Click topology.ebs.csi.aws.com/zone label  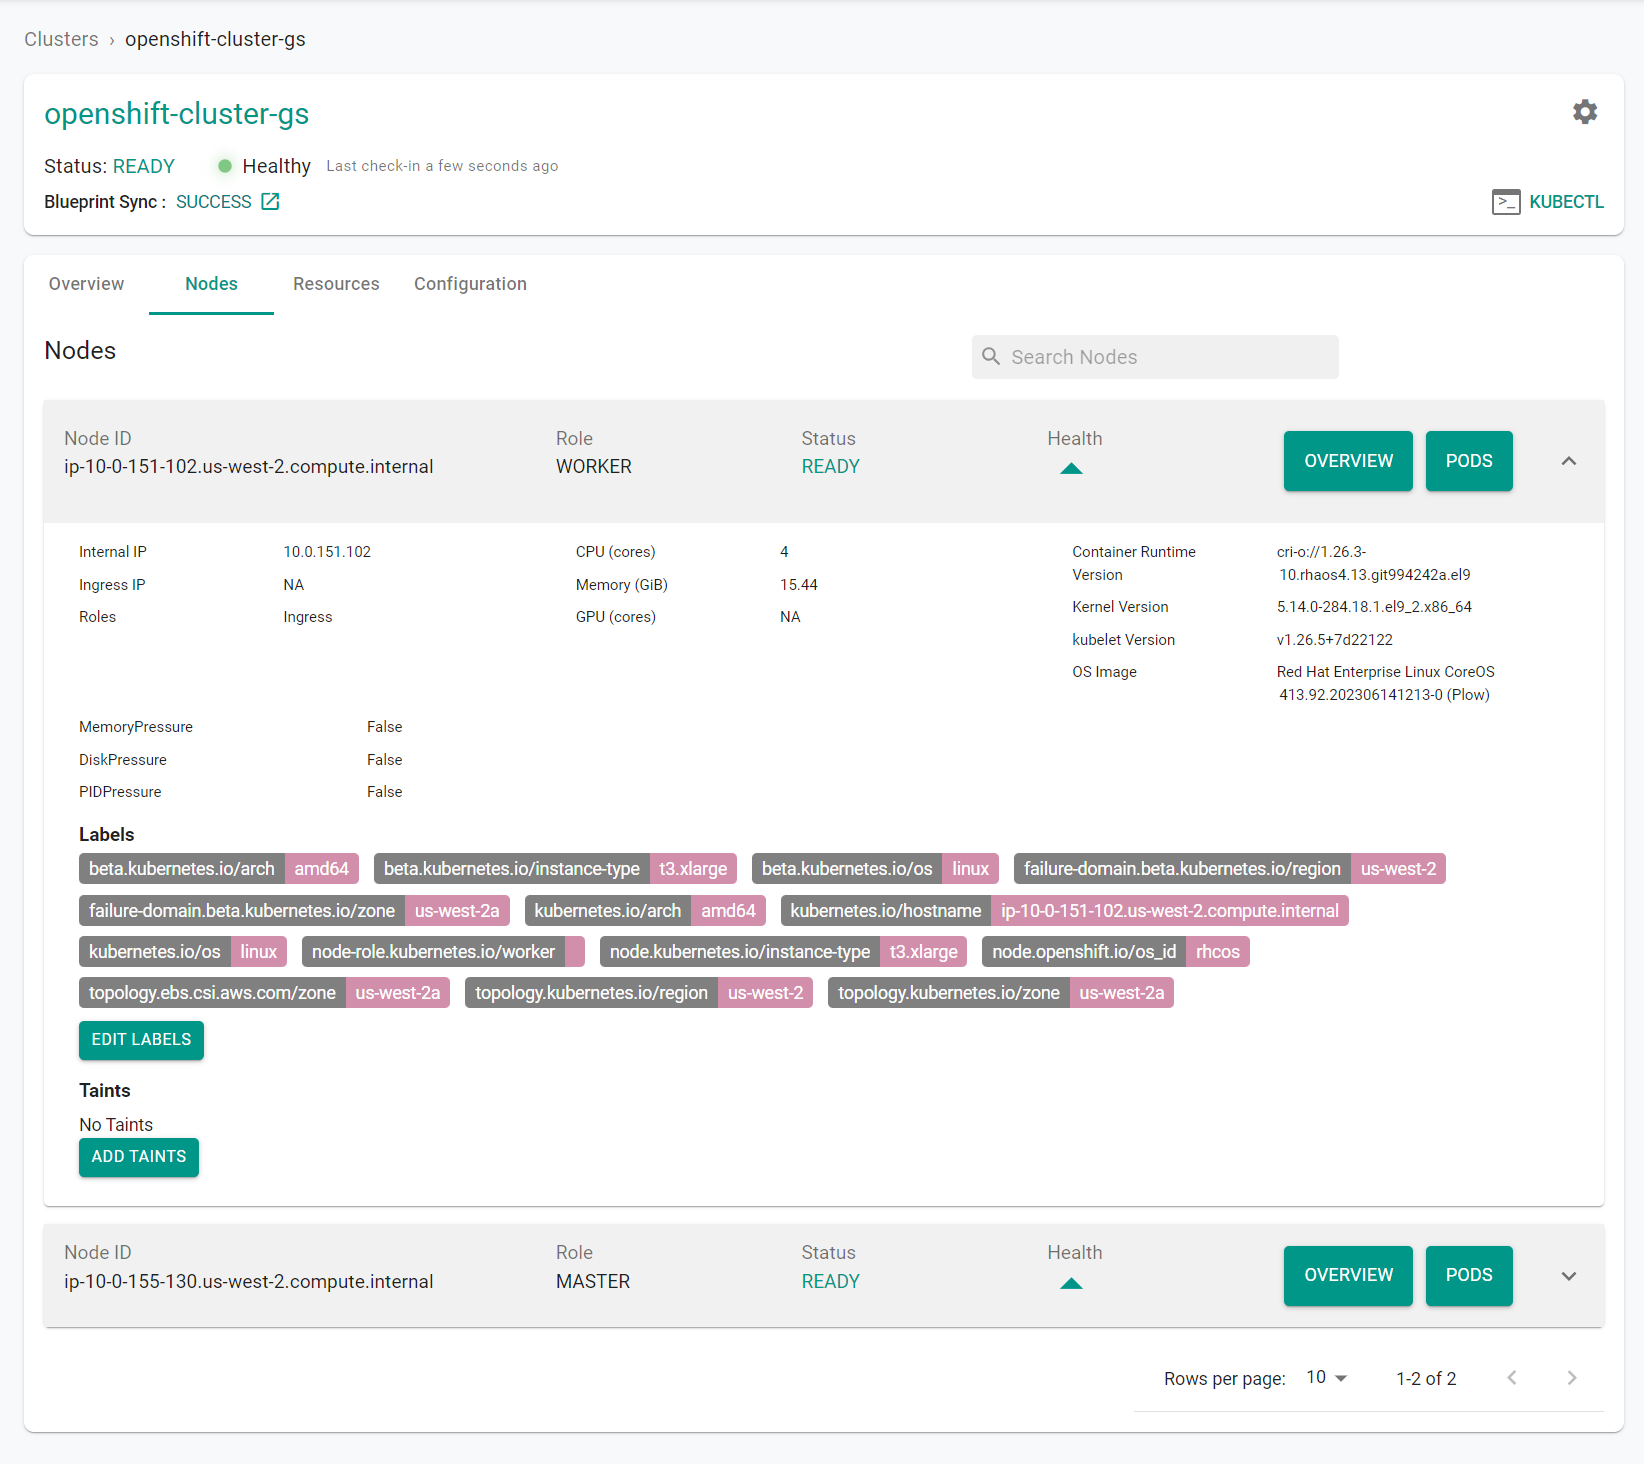point(264,993)
